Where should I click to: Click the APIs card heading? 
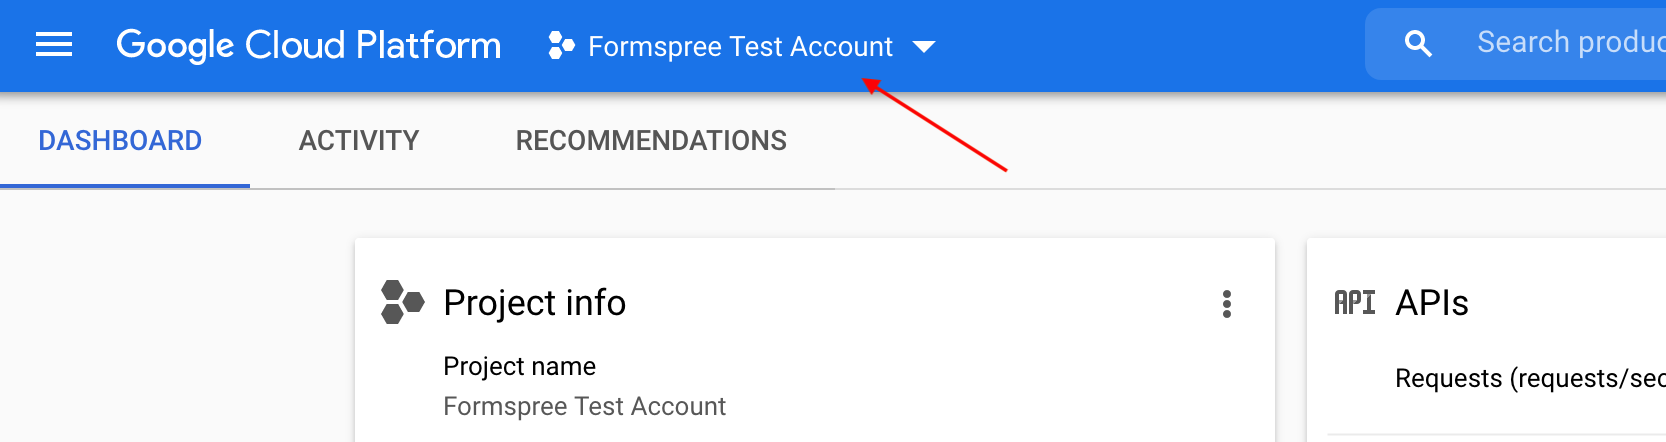tap(1432, 303)
